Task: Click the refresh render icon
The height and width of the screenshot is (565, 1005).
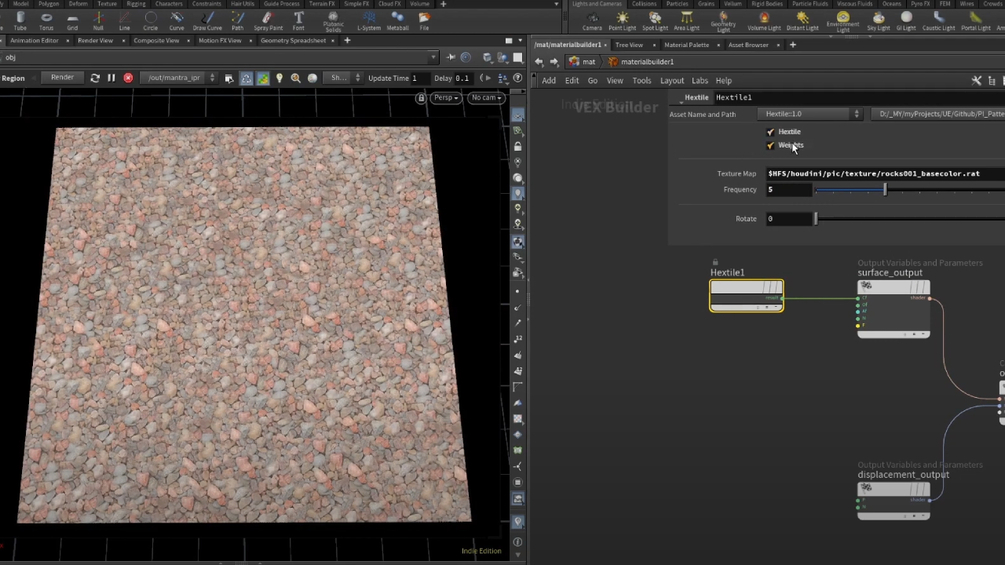Action: (95, 78)
